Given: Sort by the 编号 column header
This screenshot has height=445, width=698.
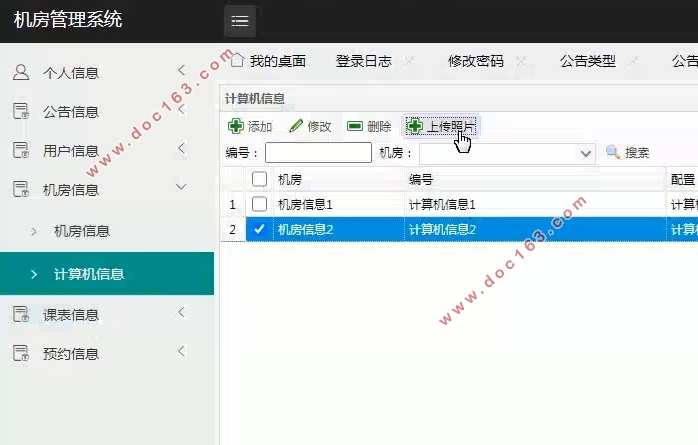Looking at the screenshot, I should [x=535, y=179].
